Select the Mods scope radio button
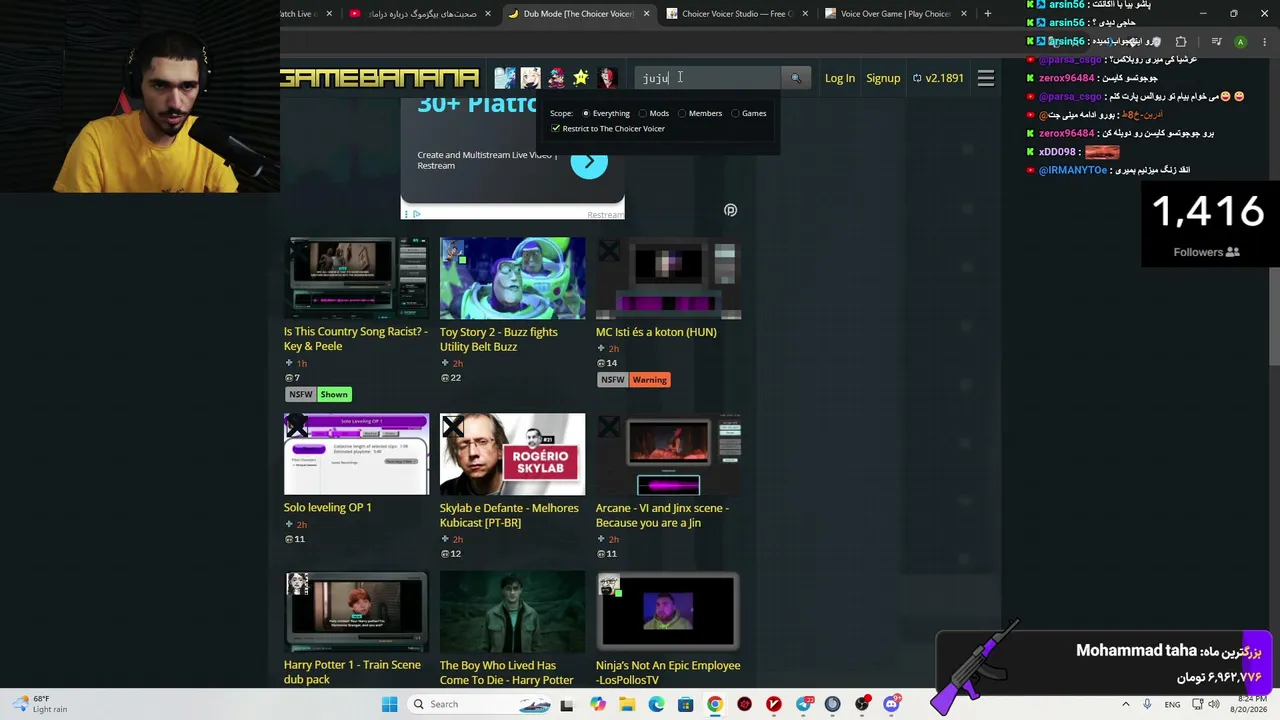 tap(643, 113)
